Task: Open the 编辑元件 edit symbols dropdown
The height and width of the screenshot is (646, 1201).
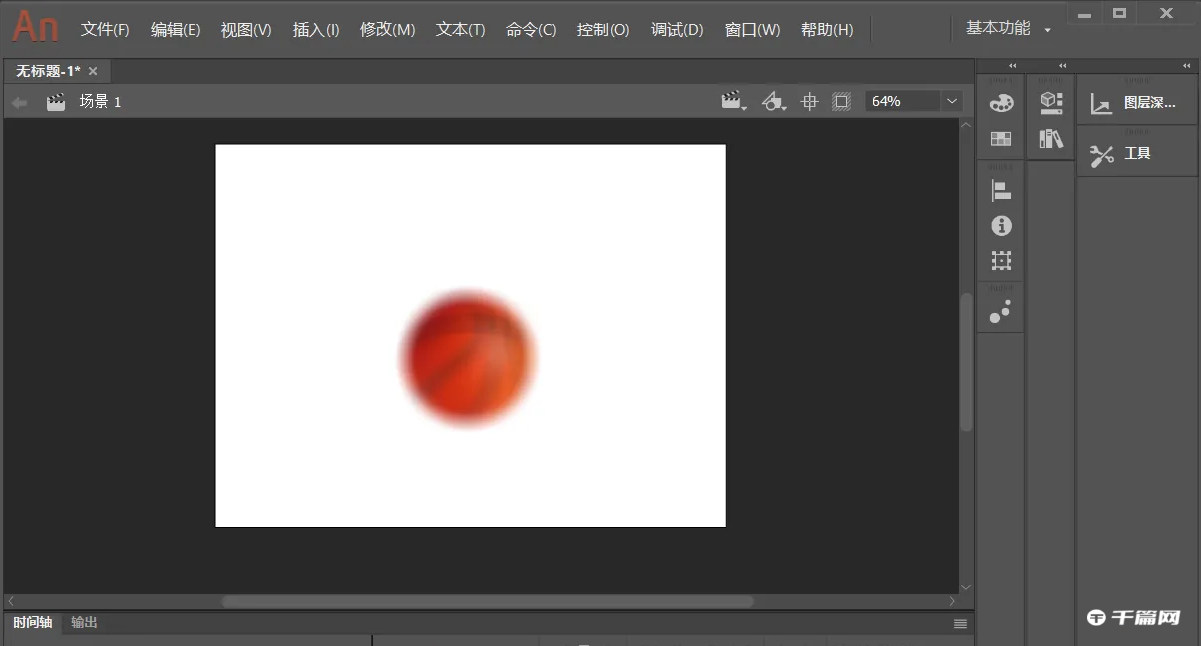Action: pos(773,100)
